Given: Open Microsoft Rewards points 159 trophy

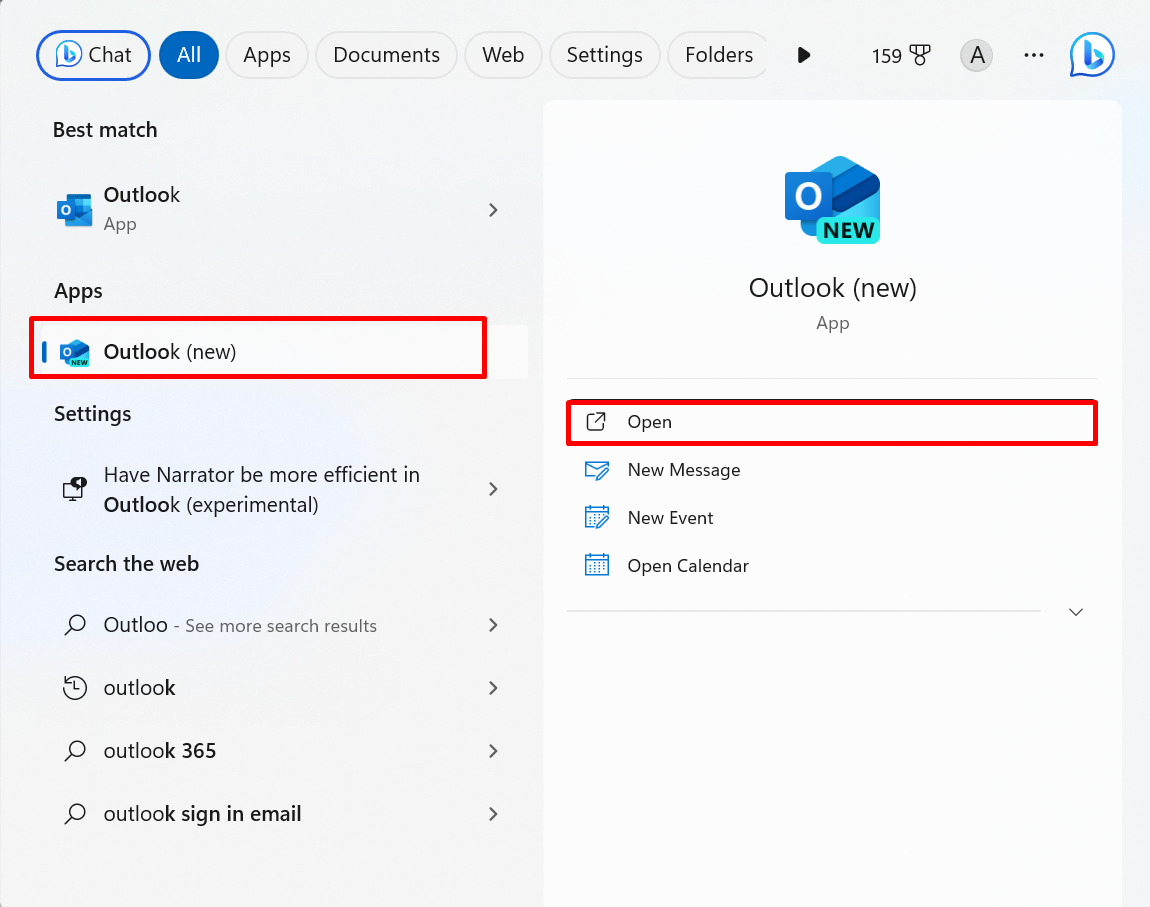Looking at the screenshot, I should (x=901, y=55).
